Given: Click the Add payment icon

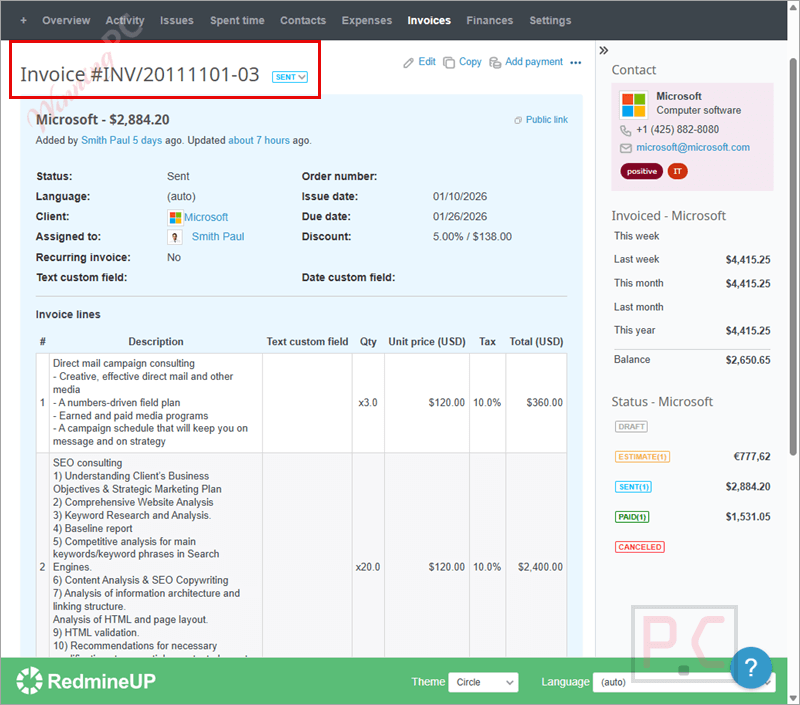Looking at the screenshot, I should [x=495, y=63].
